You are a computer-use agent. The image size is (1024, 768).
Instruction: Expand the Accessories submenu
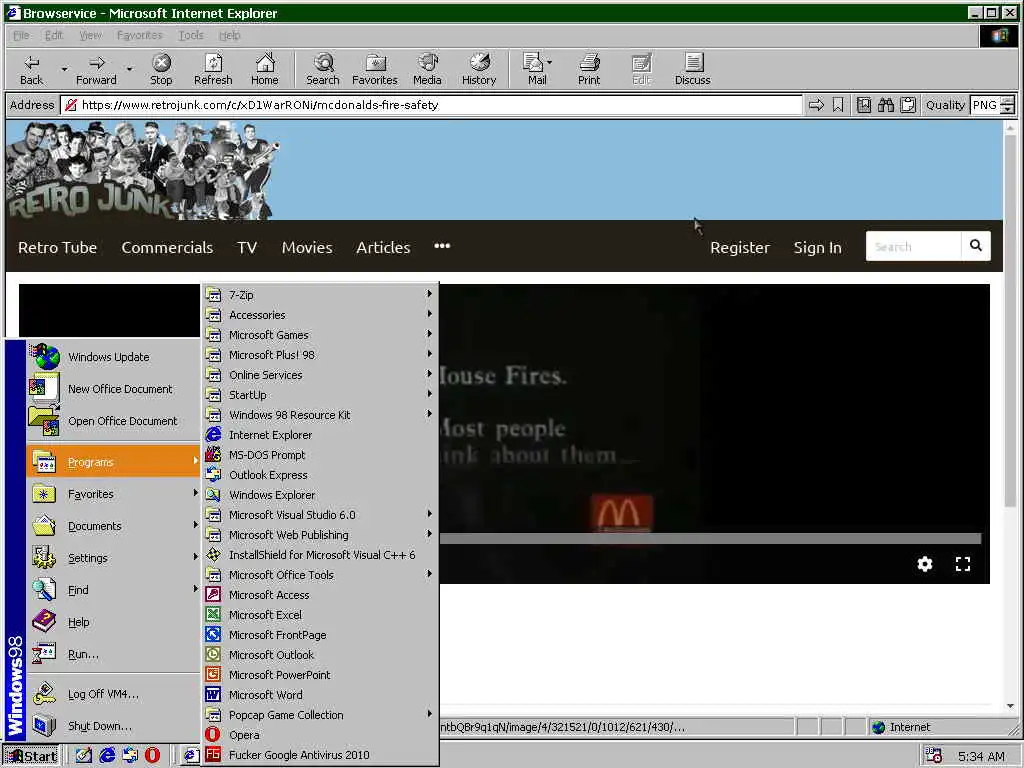(320, 315)
